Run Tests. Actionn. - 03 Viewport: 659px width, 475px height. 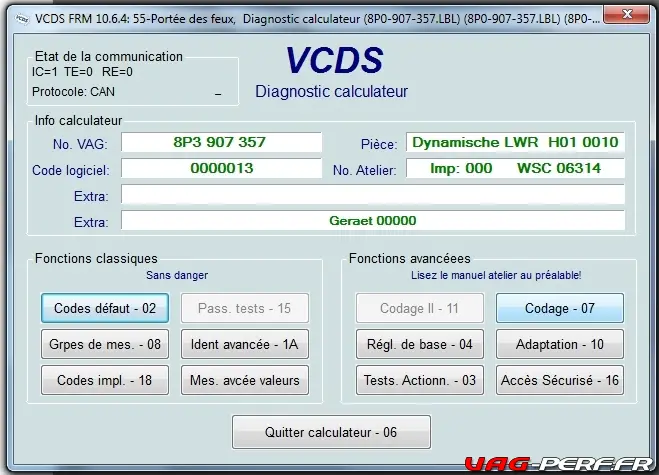click(419, 380)
